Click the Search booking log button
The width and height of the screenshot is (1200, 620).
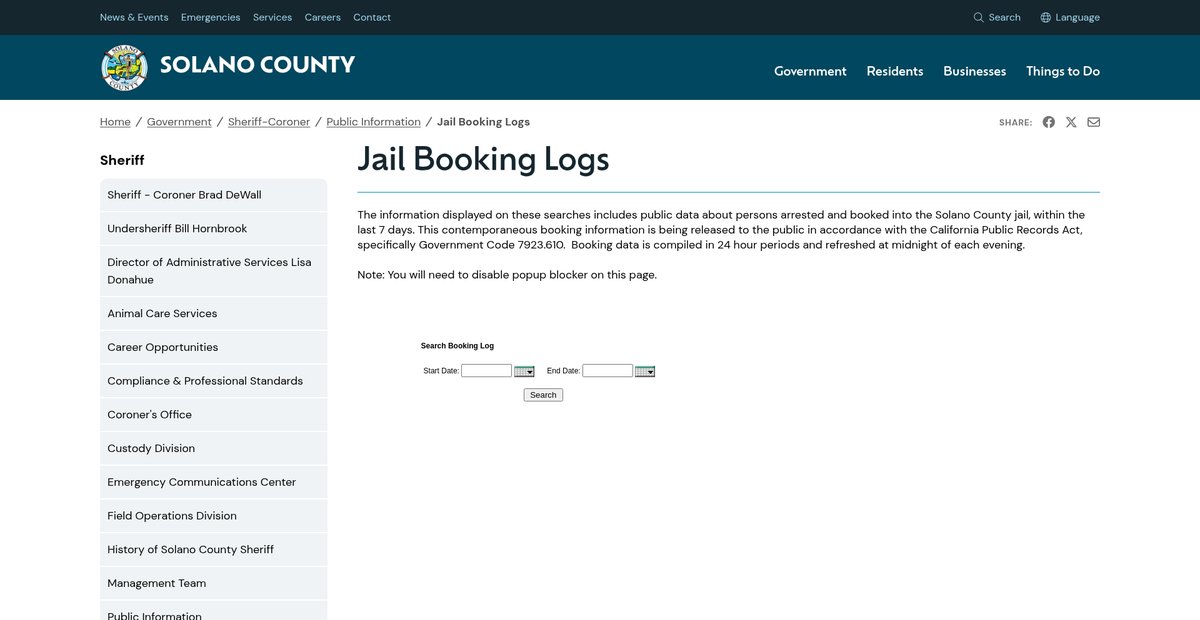543,395
